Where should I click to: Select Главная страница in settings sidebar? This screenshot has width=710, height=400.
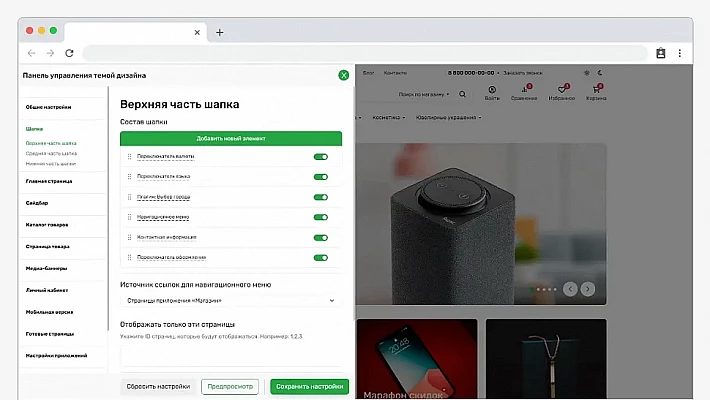point(49,181)
